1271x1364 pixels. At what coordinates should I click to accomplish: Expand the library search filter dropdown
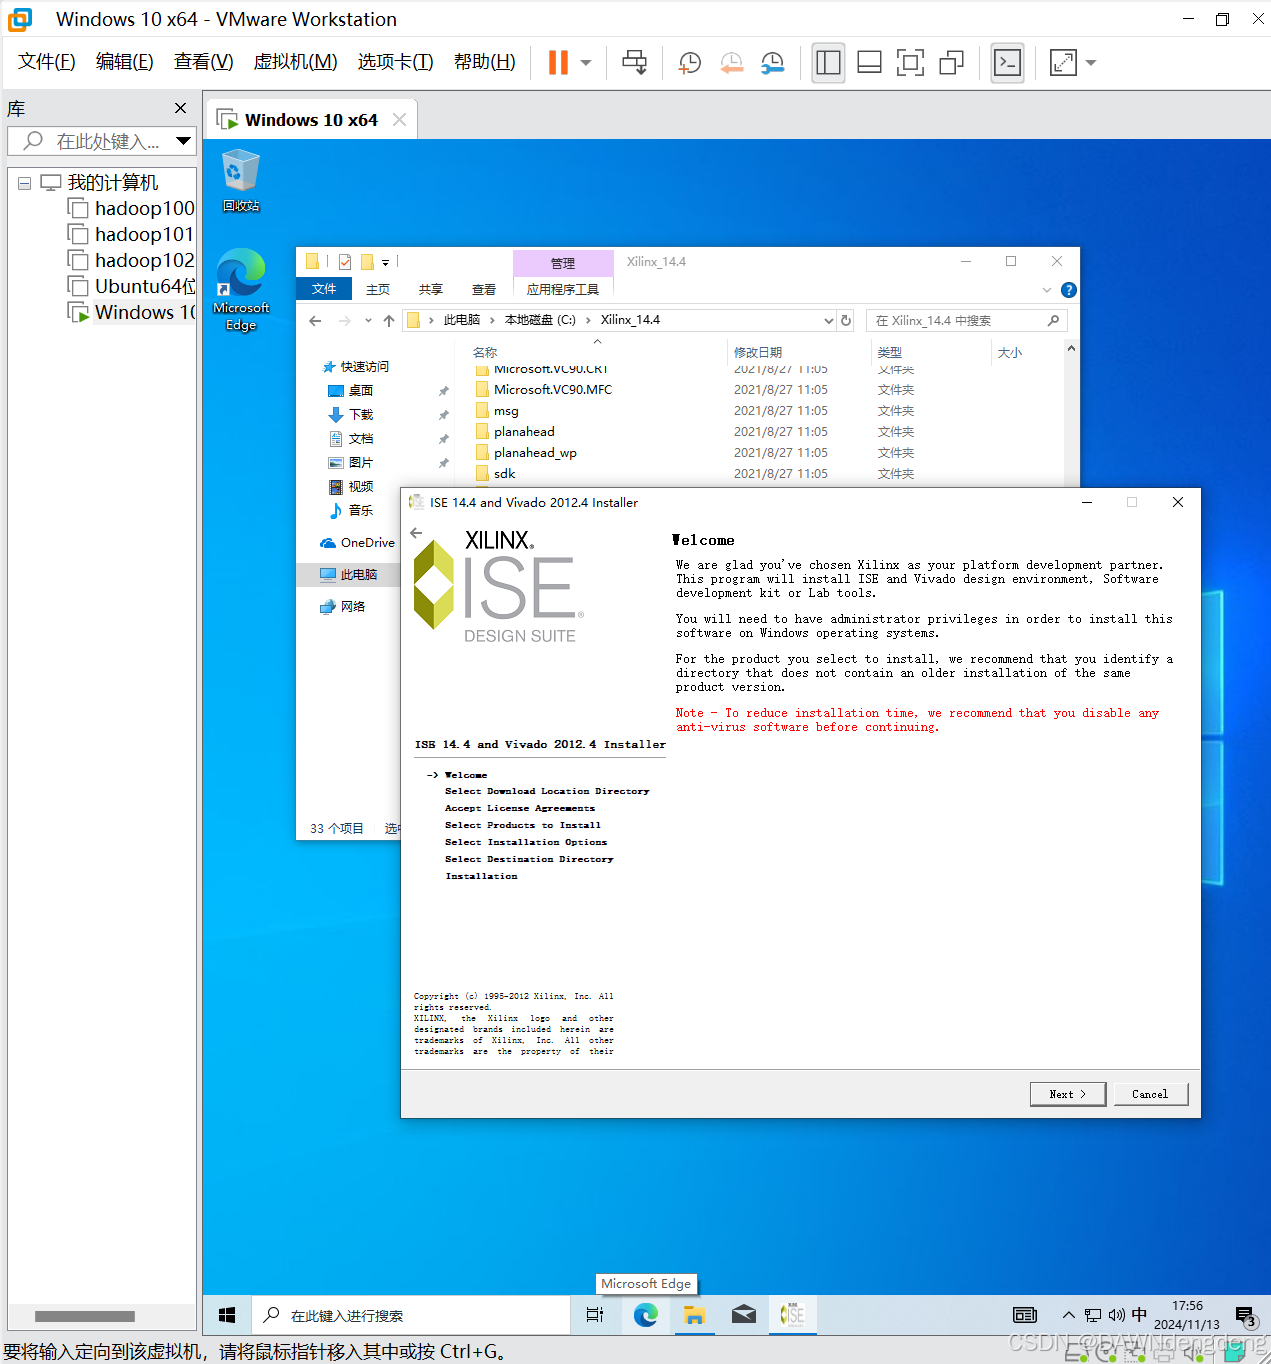pos(184,141)
